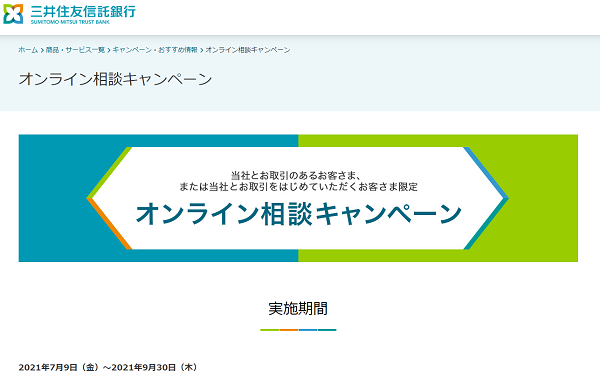Click the campaign period date text
Viewport: 600px width, 383px height.
click(x=108, y=367)
